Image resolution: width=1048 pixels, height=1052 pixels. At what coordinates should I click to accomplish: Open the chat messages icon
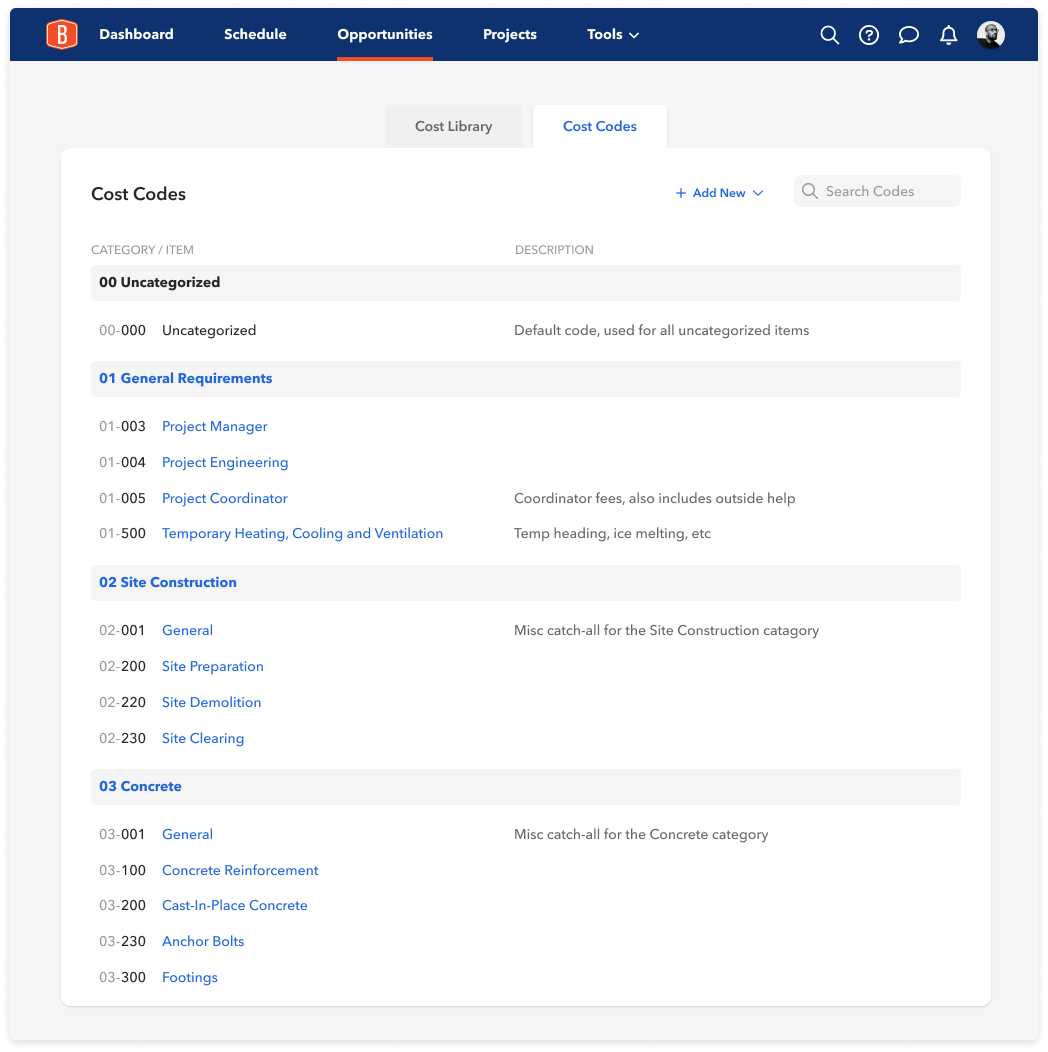click(908, 34)
